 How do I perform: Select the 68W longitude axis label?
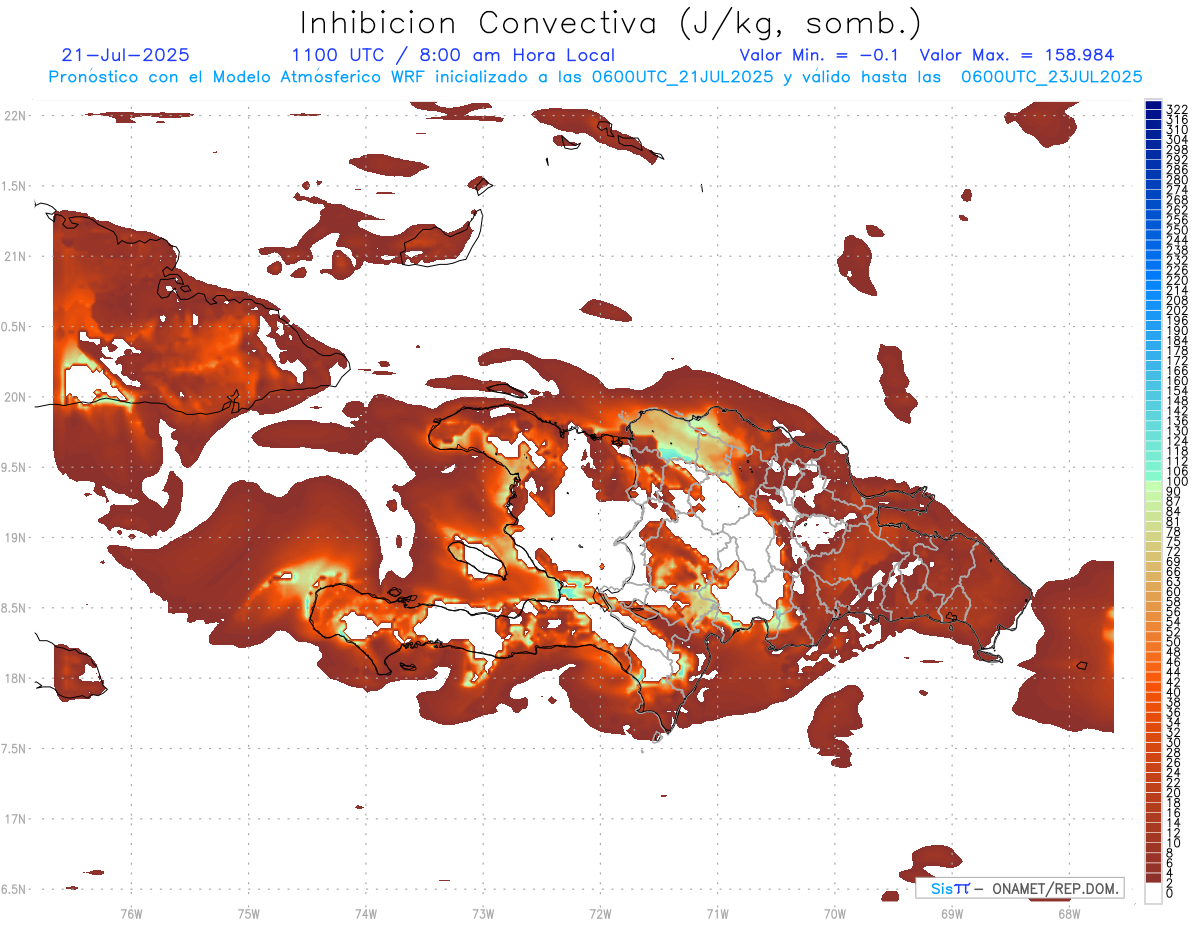[1068, 913]
